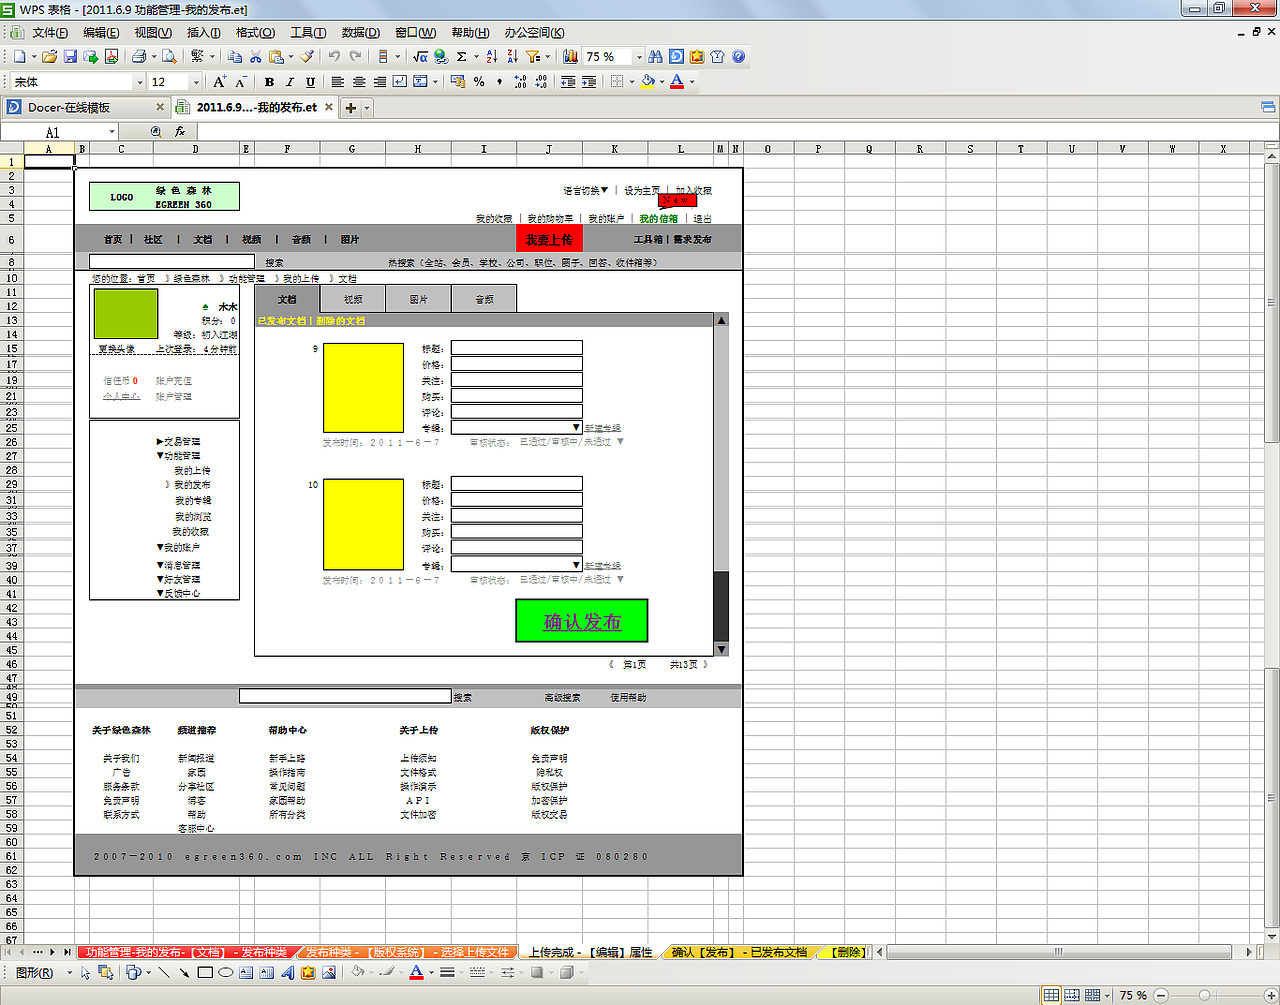Click the Cut scissors icon

pos(255,57)
